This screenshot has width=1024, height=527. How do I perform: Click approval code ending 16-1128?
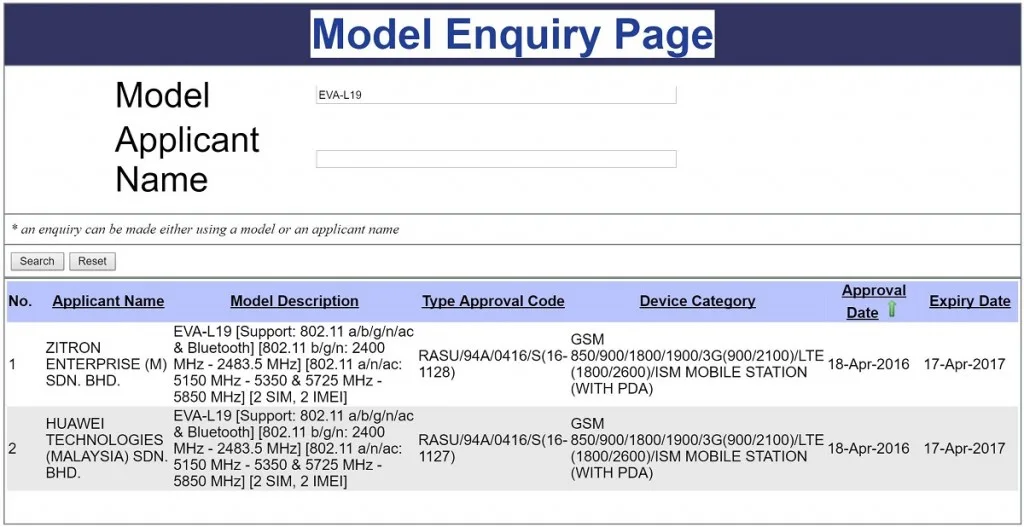click(493, 364)
